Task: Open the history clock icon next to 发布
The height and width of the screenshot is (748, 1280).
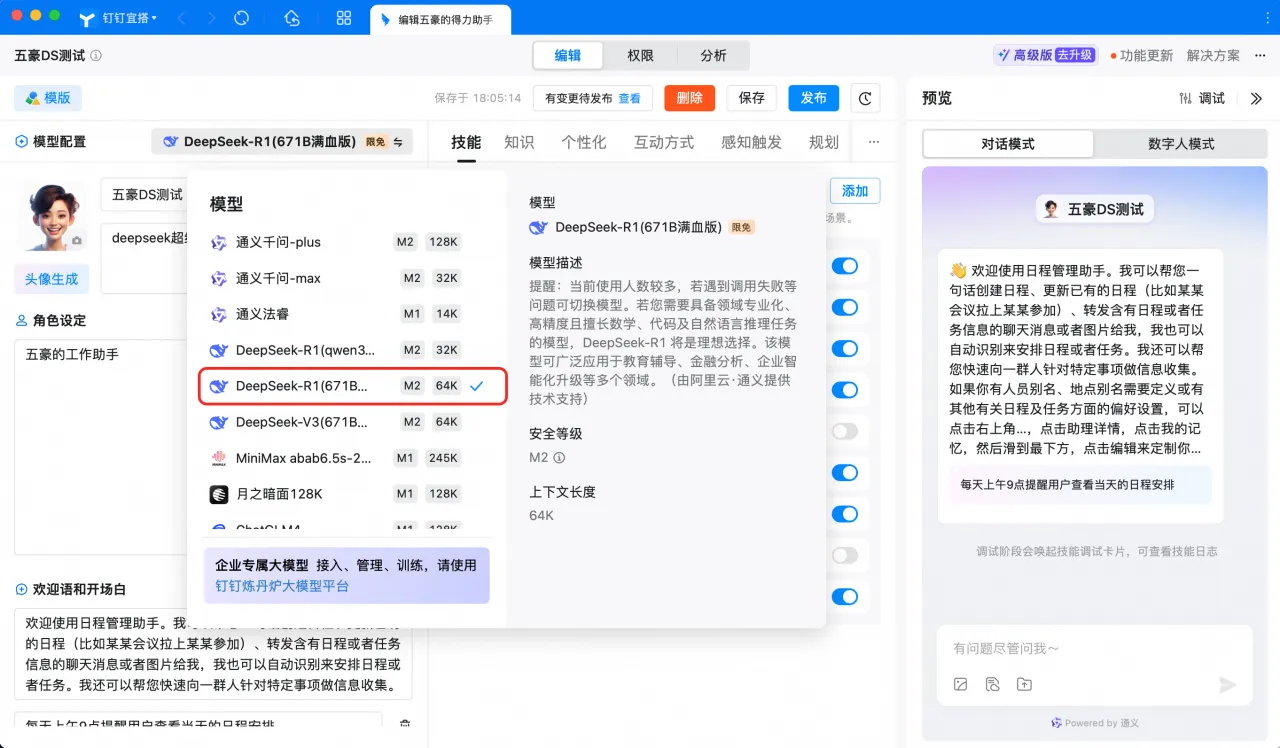Action: coord(865,98)
